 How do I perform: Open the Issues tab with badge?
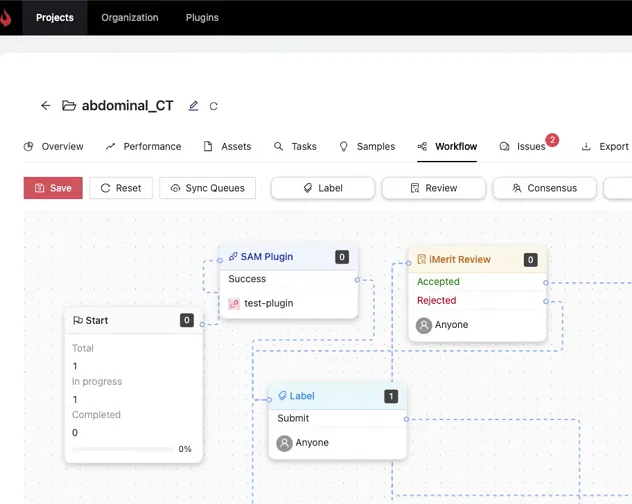coord(523,146)
